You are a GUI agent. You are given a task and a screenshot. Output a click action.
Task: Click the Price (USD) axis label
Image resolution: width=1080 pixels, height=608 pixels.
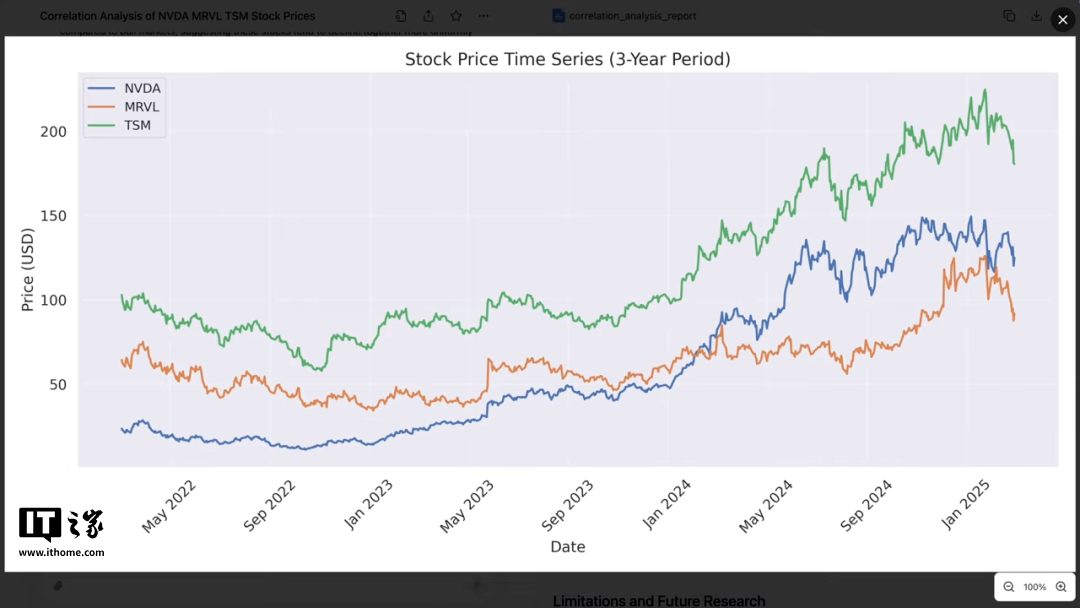tap(28, 270)
